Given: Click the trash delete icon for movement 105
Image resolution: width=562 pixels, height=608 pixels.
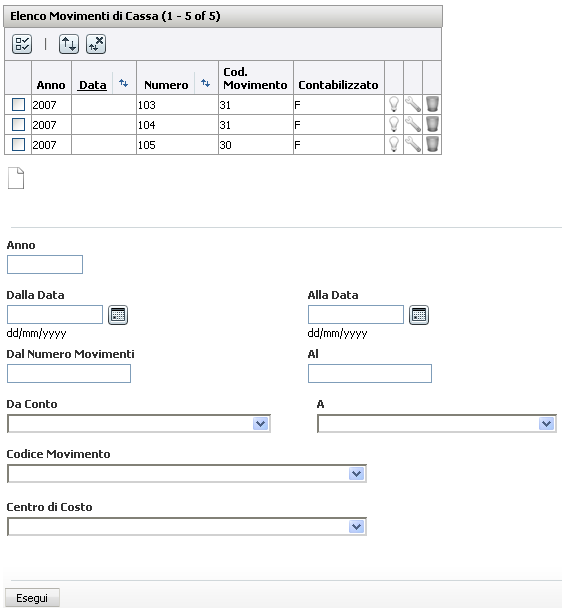Looking at the screenshot, I should click(432, 144).
